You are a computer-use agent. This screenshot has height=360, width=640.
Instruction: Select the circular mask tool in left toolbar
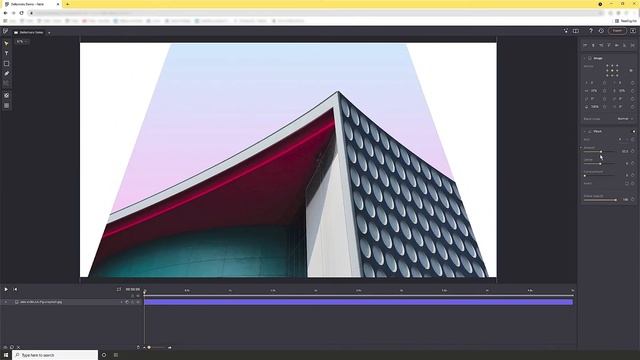(x=6, y=96)
